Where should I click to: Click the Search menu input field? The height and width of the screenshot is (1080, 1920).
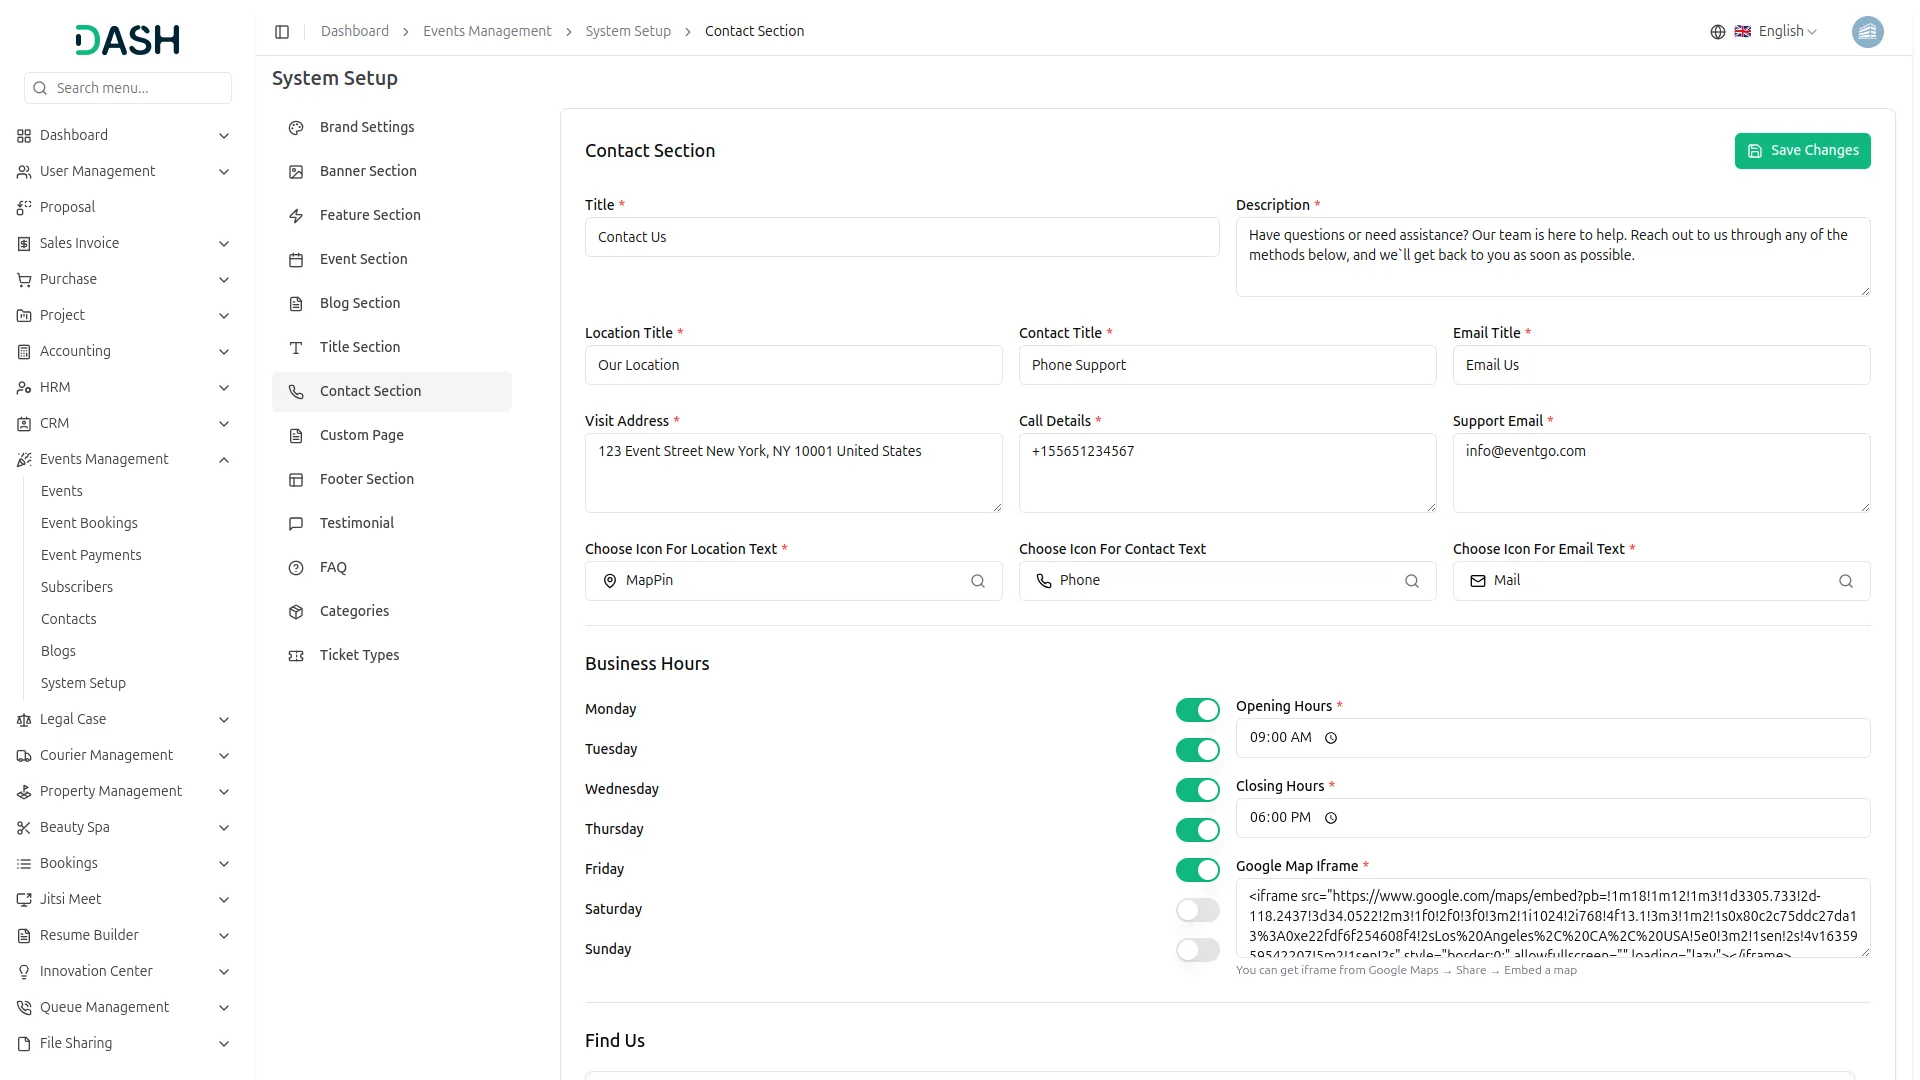point(138,88)
